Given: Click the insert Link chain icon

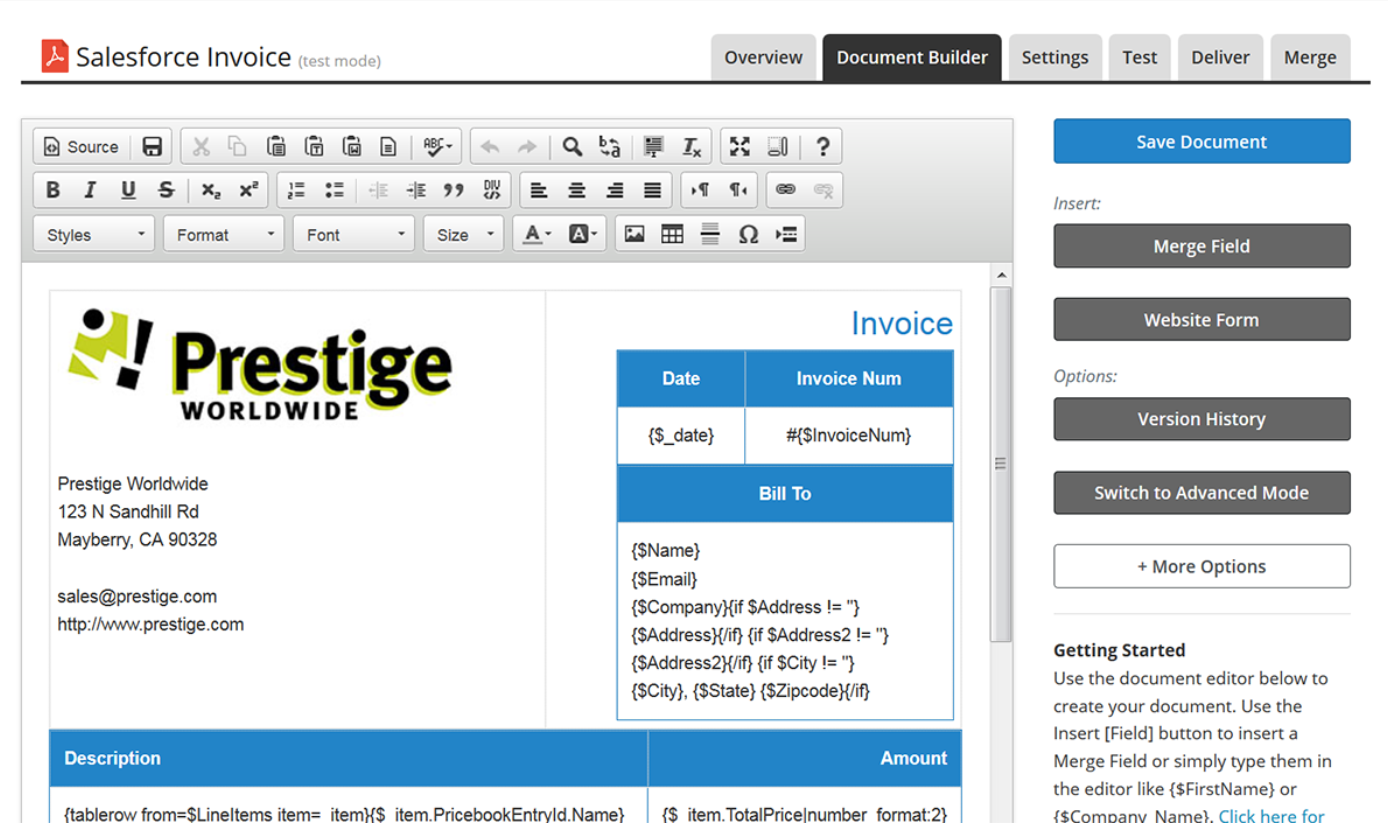Looking at the screenshot, I should (786, 190).
